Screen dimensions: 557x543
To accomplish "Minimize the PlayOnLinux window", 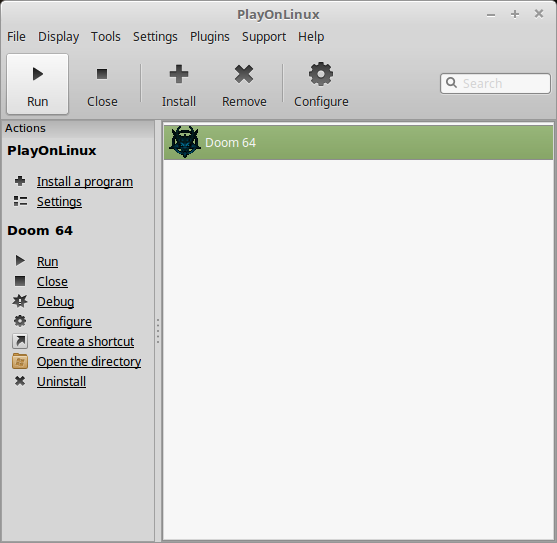I will point(491,15).
